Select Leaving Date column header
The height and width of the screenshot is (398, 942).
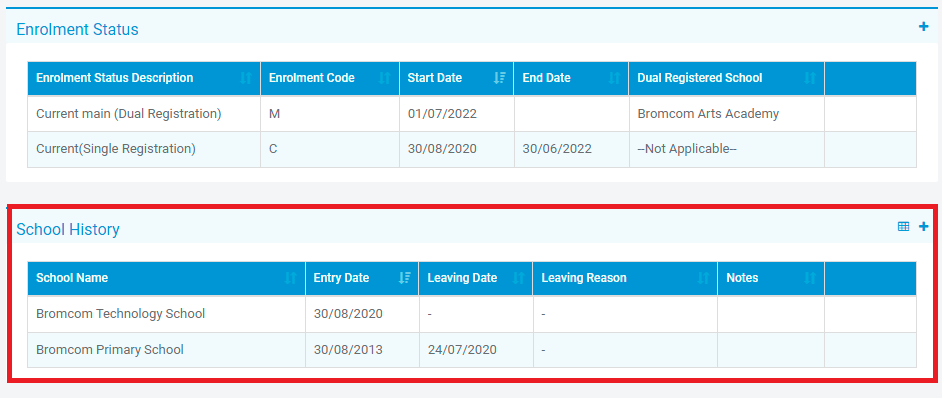click(x=476, y=278)
